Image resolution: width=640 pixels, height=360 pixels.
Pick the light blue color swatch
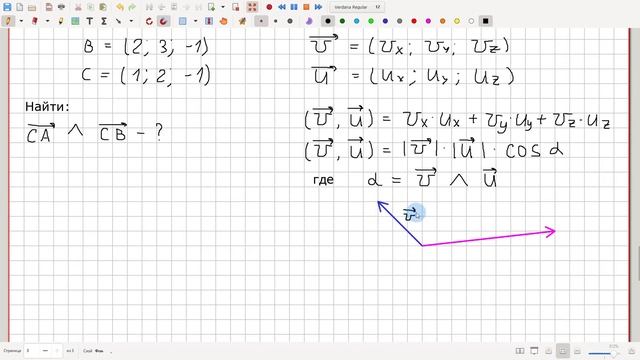356,21
